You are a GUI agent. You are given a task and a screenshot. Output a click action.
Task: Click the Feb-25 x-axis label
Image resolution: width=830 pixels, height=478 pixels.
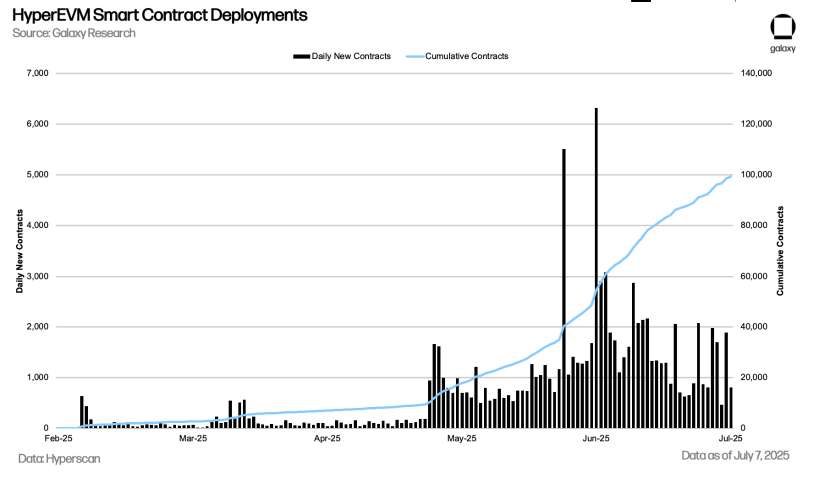click(x=58, y=438)
